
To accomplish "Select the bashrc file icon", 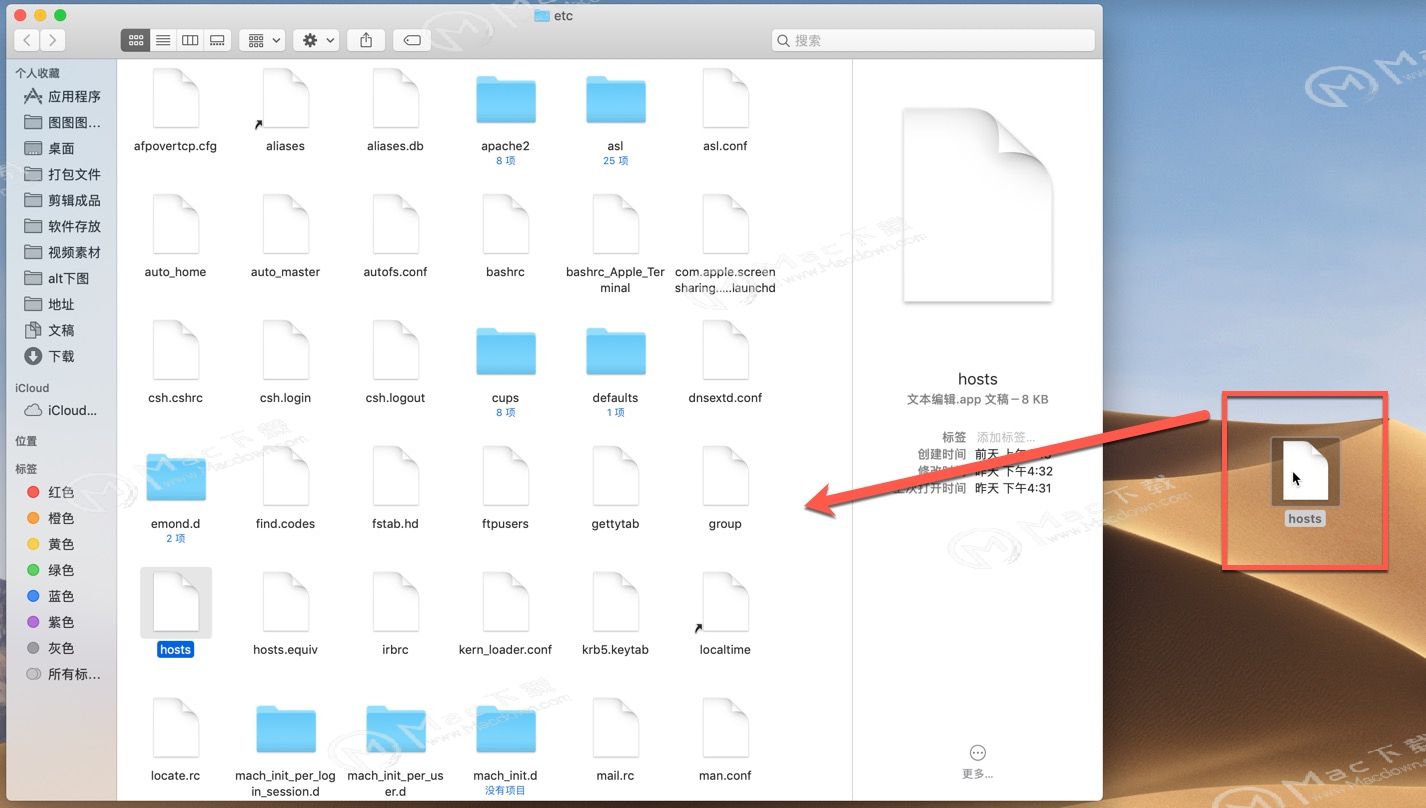I will point(505,225).
